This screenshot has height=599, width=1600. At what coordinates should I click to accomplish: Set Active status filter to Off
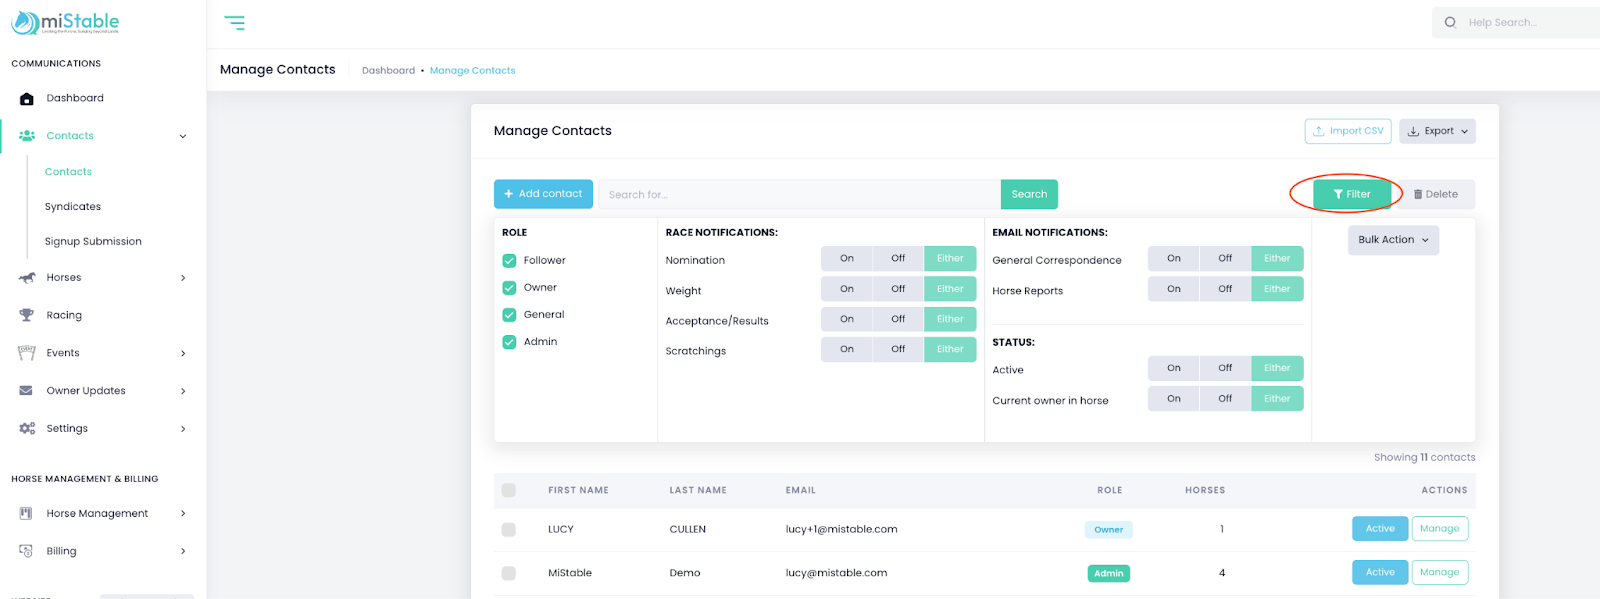pyautogui.click(x=1224, y=368)
